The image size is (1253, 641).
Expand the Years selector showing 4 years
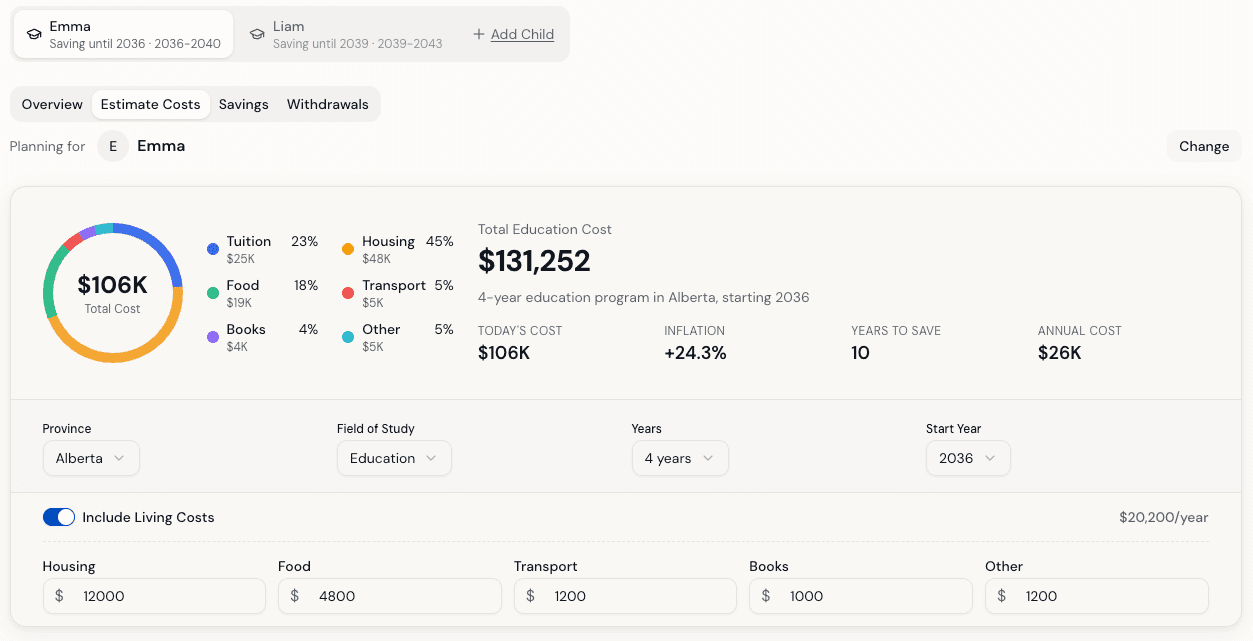[680, 458]
